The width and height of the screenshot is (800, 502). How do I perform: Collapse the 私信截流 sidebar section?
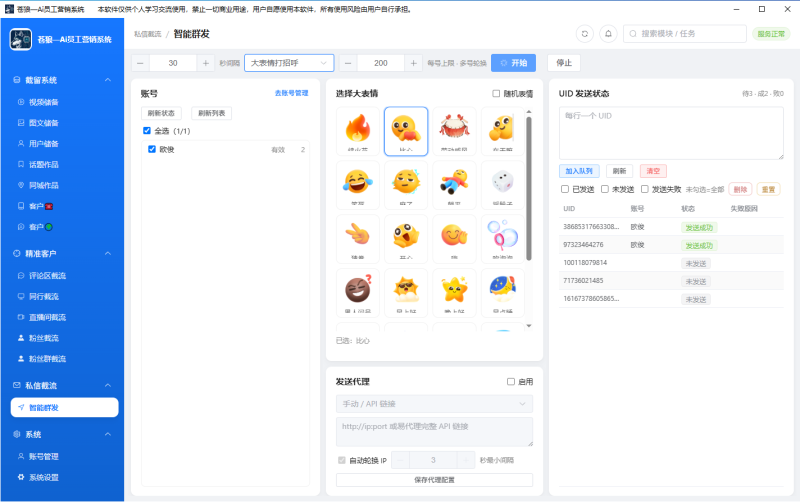(108, 386)
